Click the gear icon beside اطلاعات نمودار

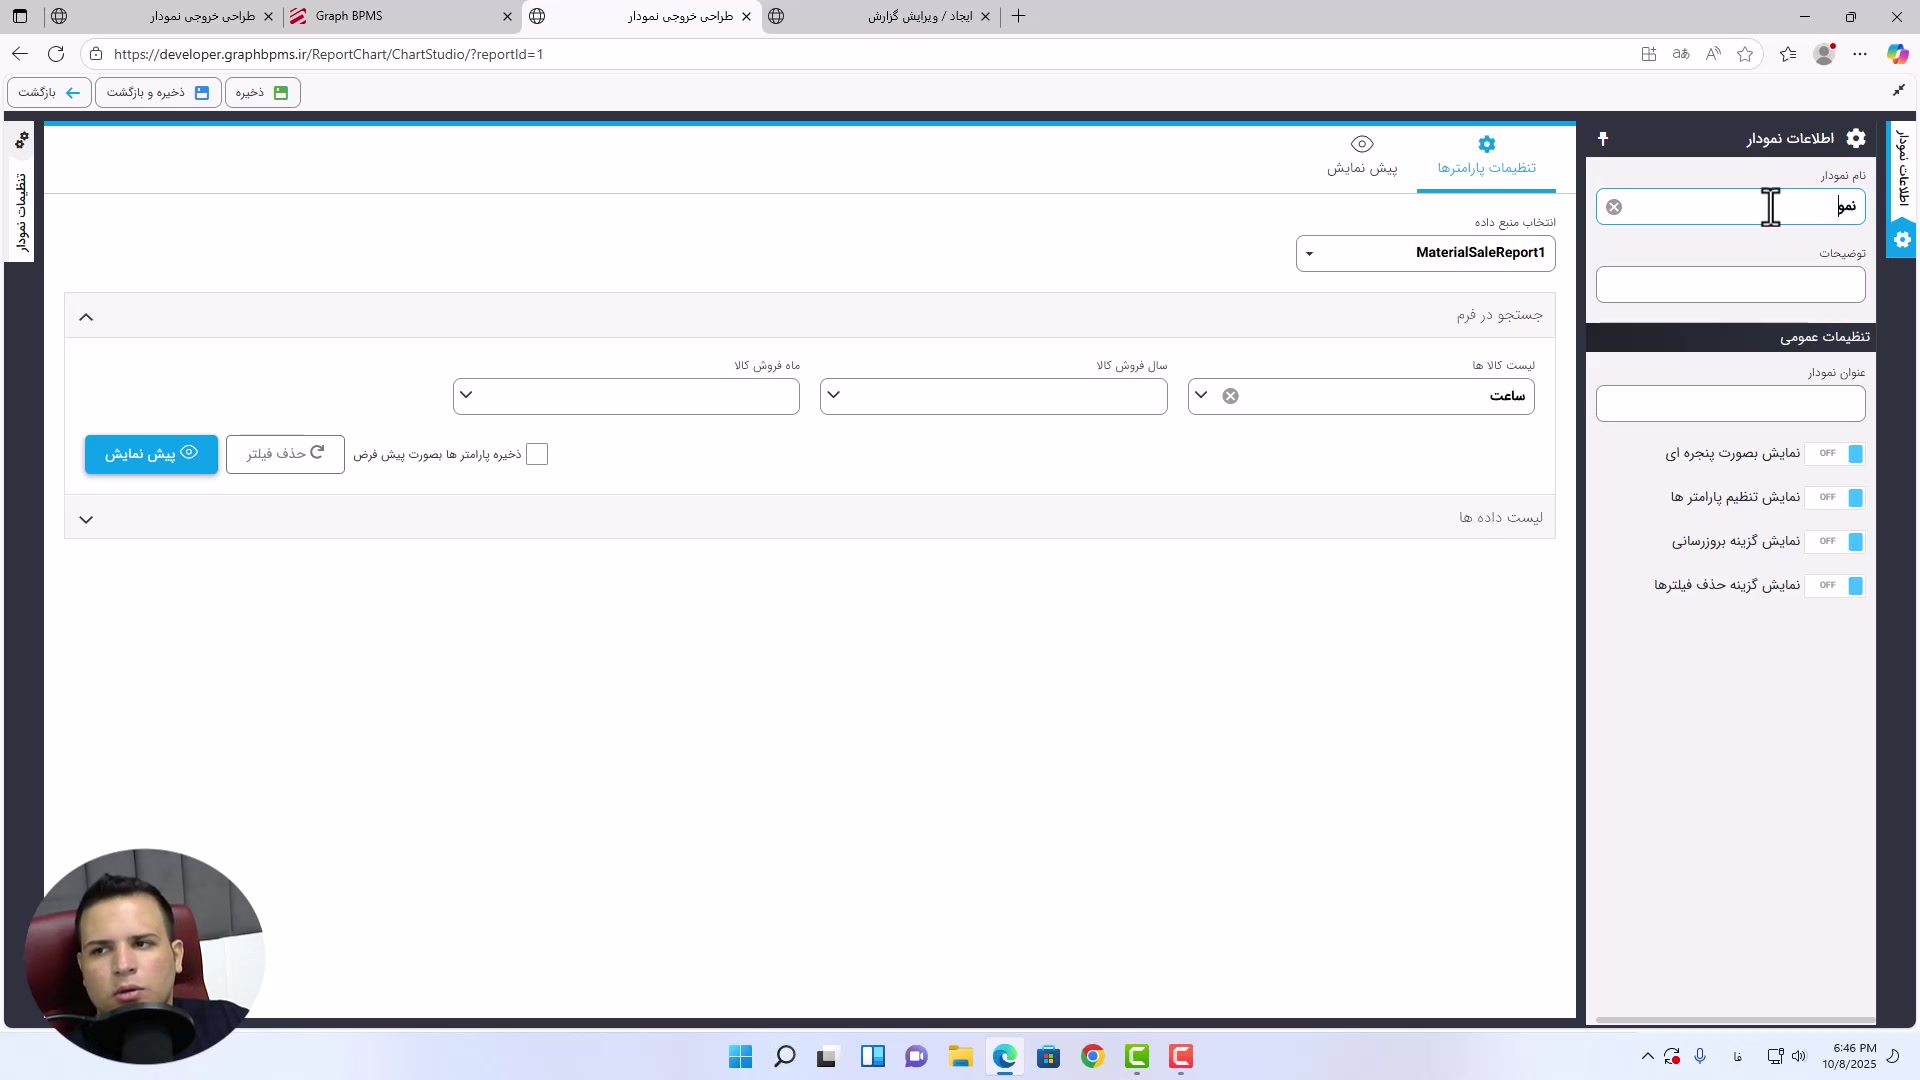(x=1856, y=139)
